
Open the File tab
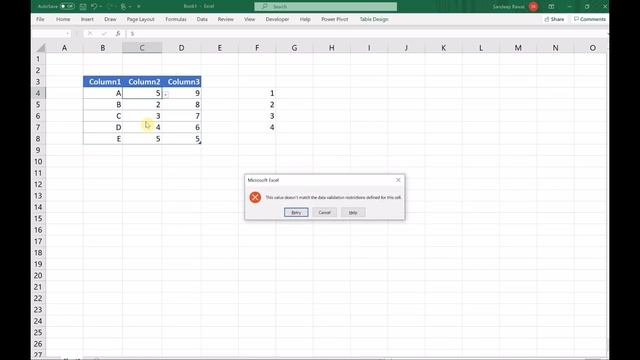point(40,19)
